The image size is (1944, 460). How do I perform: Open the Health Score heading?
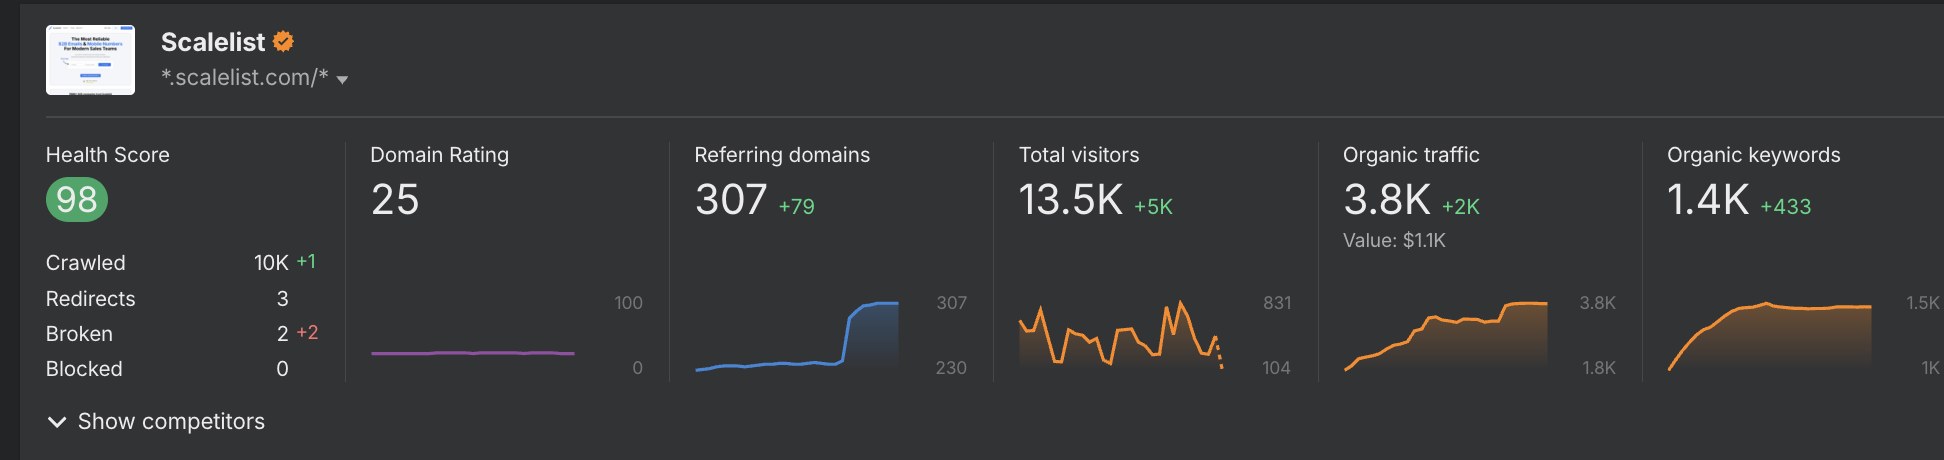coord(108,155)
